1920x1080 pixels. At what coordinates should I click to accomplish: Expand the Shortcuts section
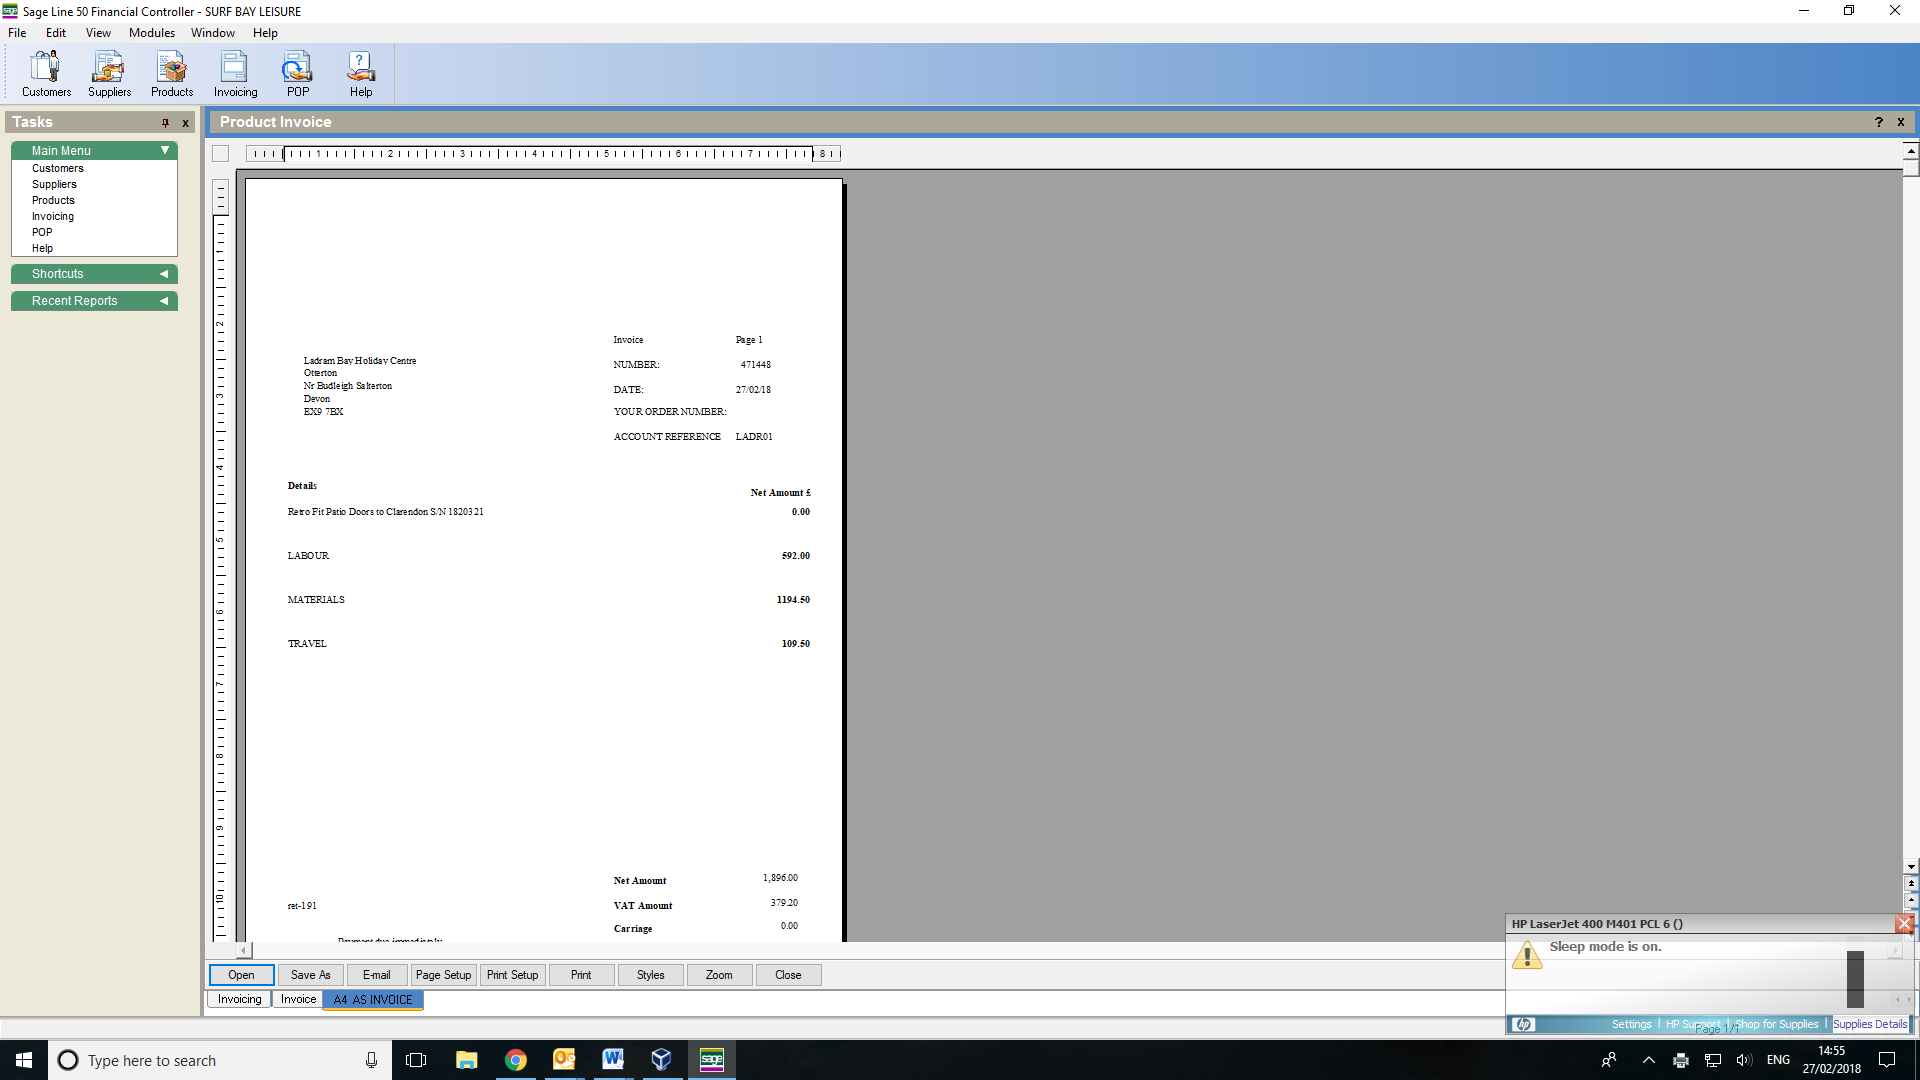click(164, 274)
